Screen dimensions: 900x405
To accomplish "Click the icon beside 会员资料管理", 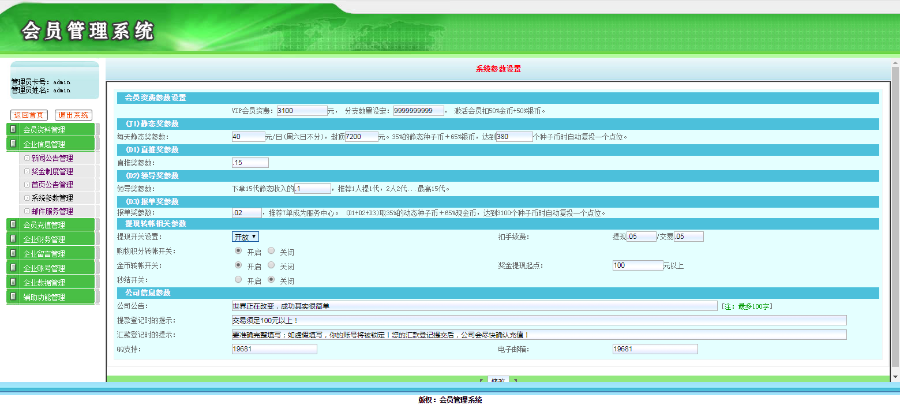I will tap(13, 129).
